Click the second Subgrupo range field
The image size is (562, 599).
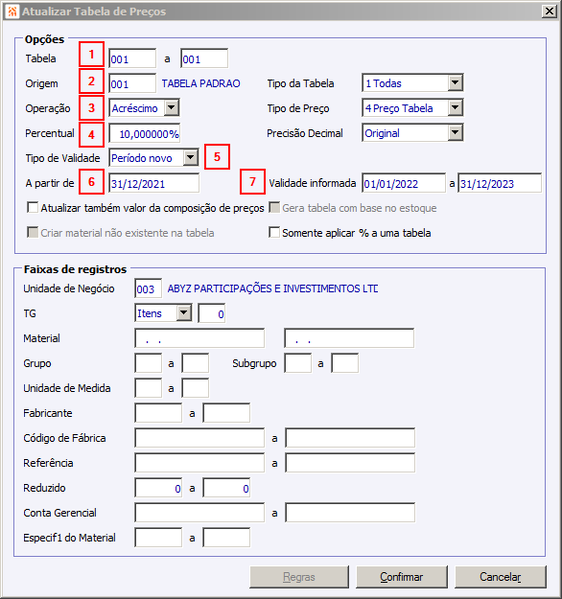[x=345, y=363]
